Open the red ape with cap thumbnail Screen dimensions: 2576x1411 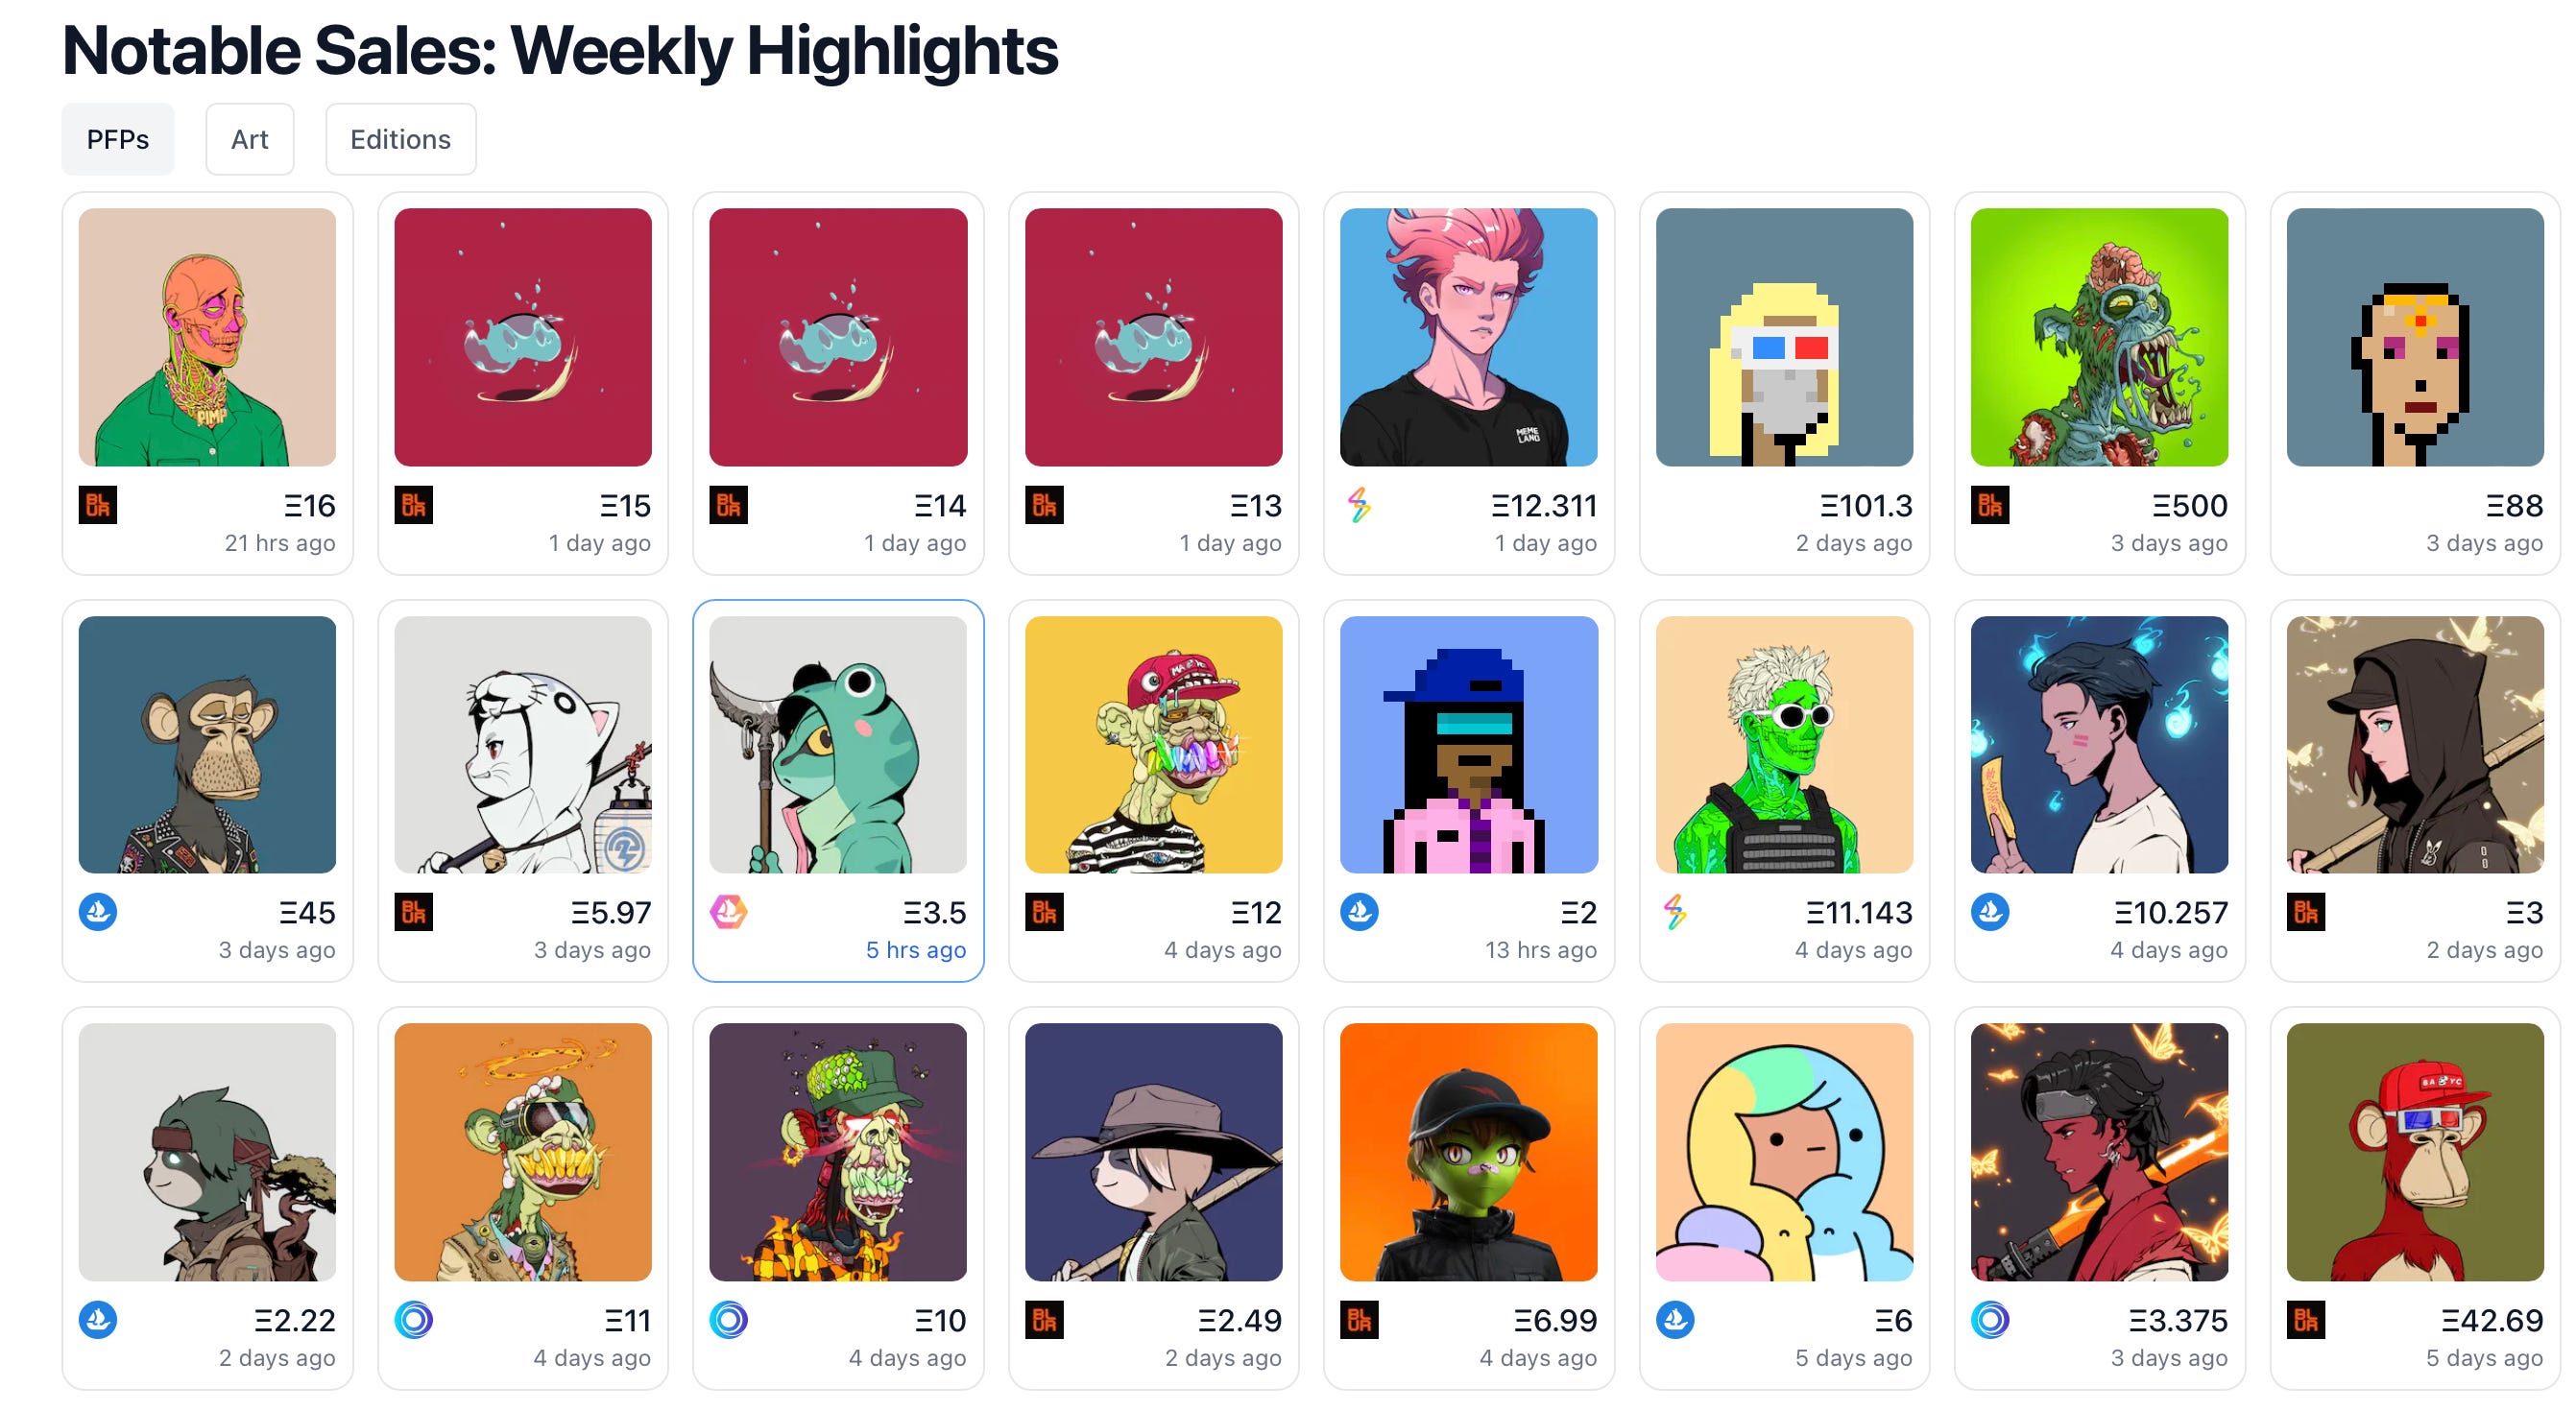(2415, 1152)
